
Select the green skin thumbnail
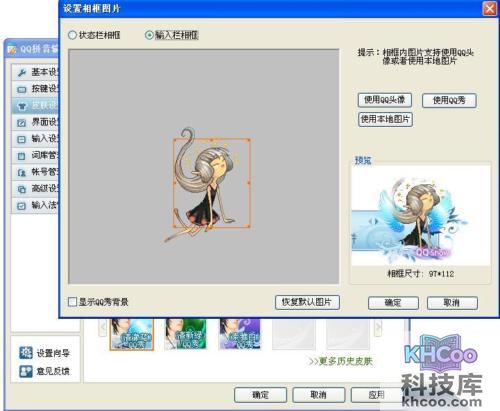pos(186,334)
